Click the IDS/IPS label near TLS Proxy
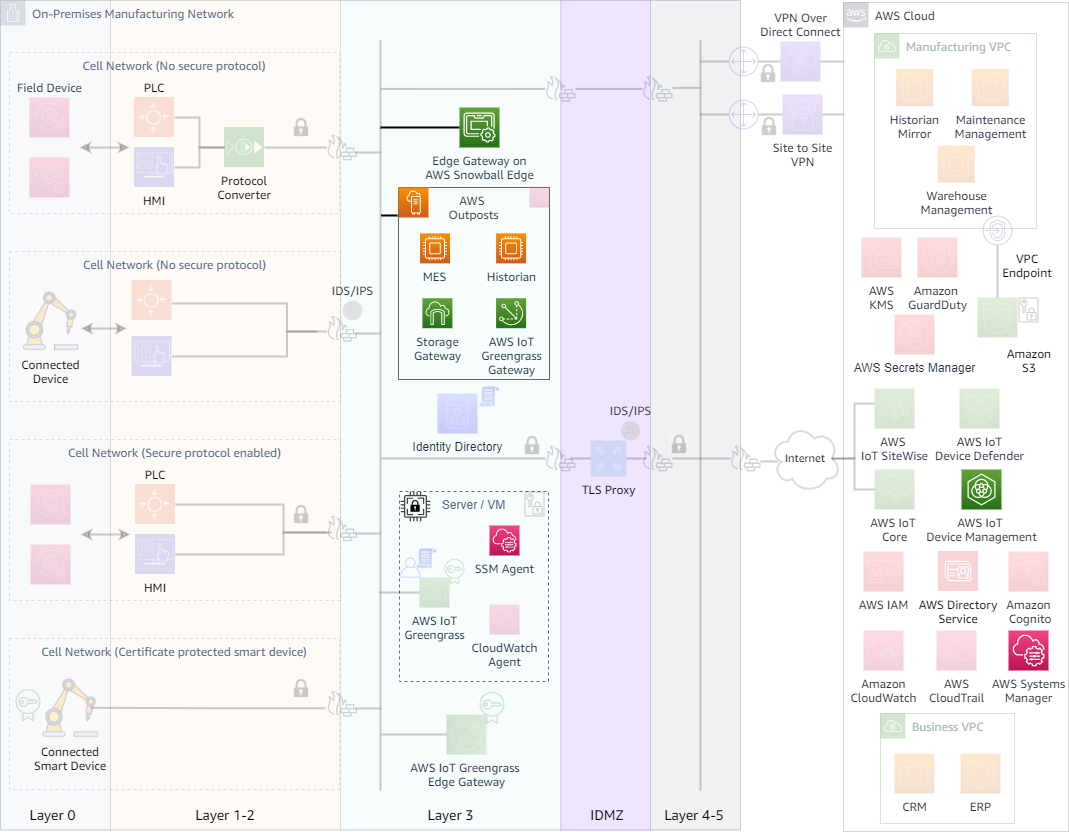The height and width of the screenshot is (832, 1069). click(x=630, y=411)
